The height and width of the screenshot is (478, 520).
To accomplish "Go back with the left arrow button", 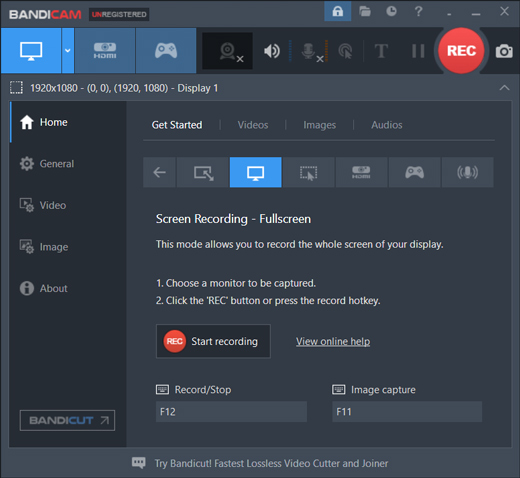I will coord(159,172).
